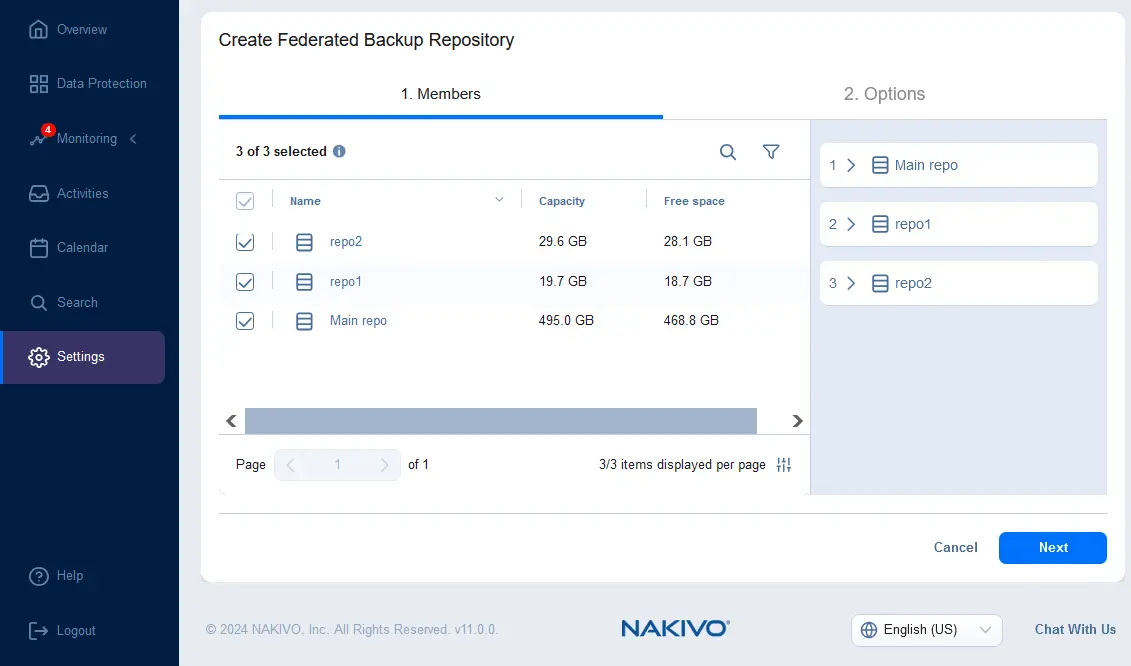Go to previous page arrow in pagination

tap(290, 465)
